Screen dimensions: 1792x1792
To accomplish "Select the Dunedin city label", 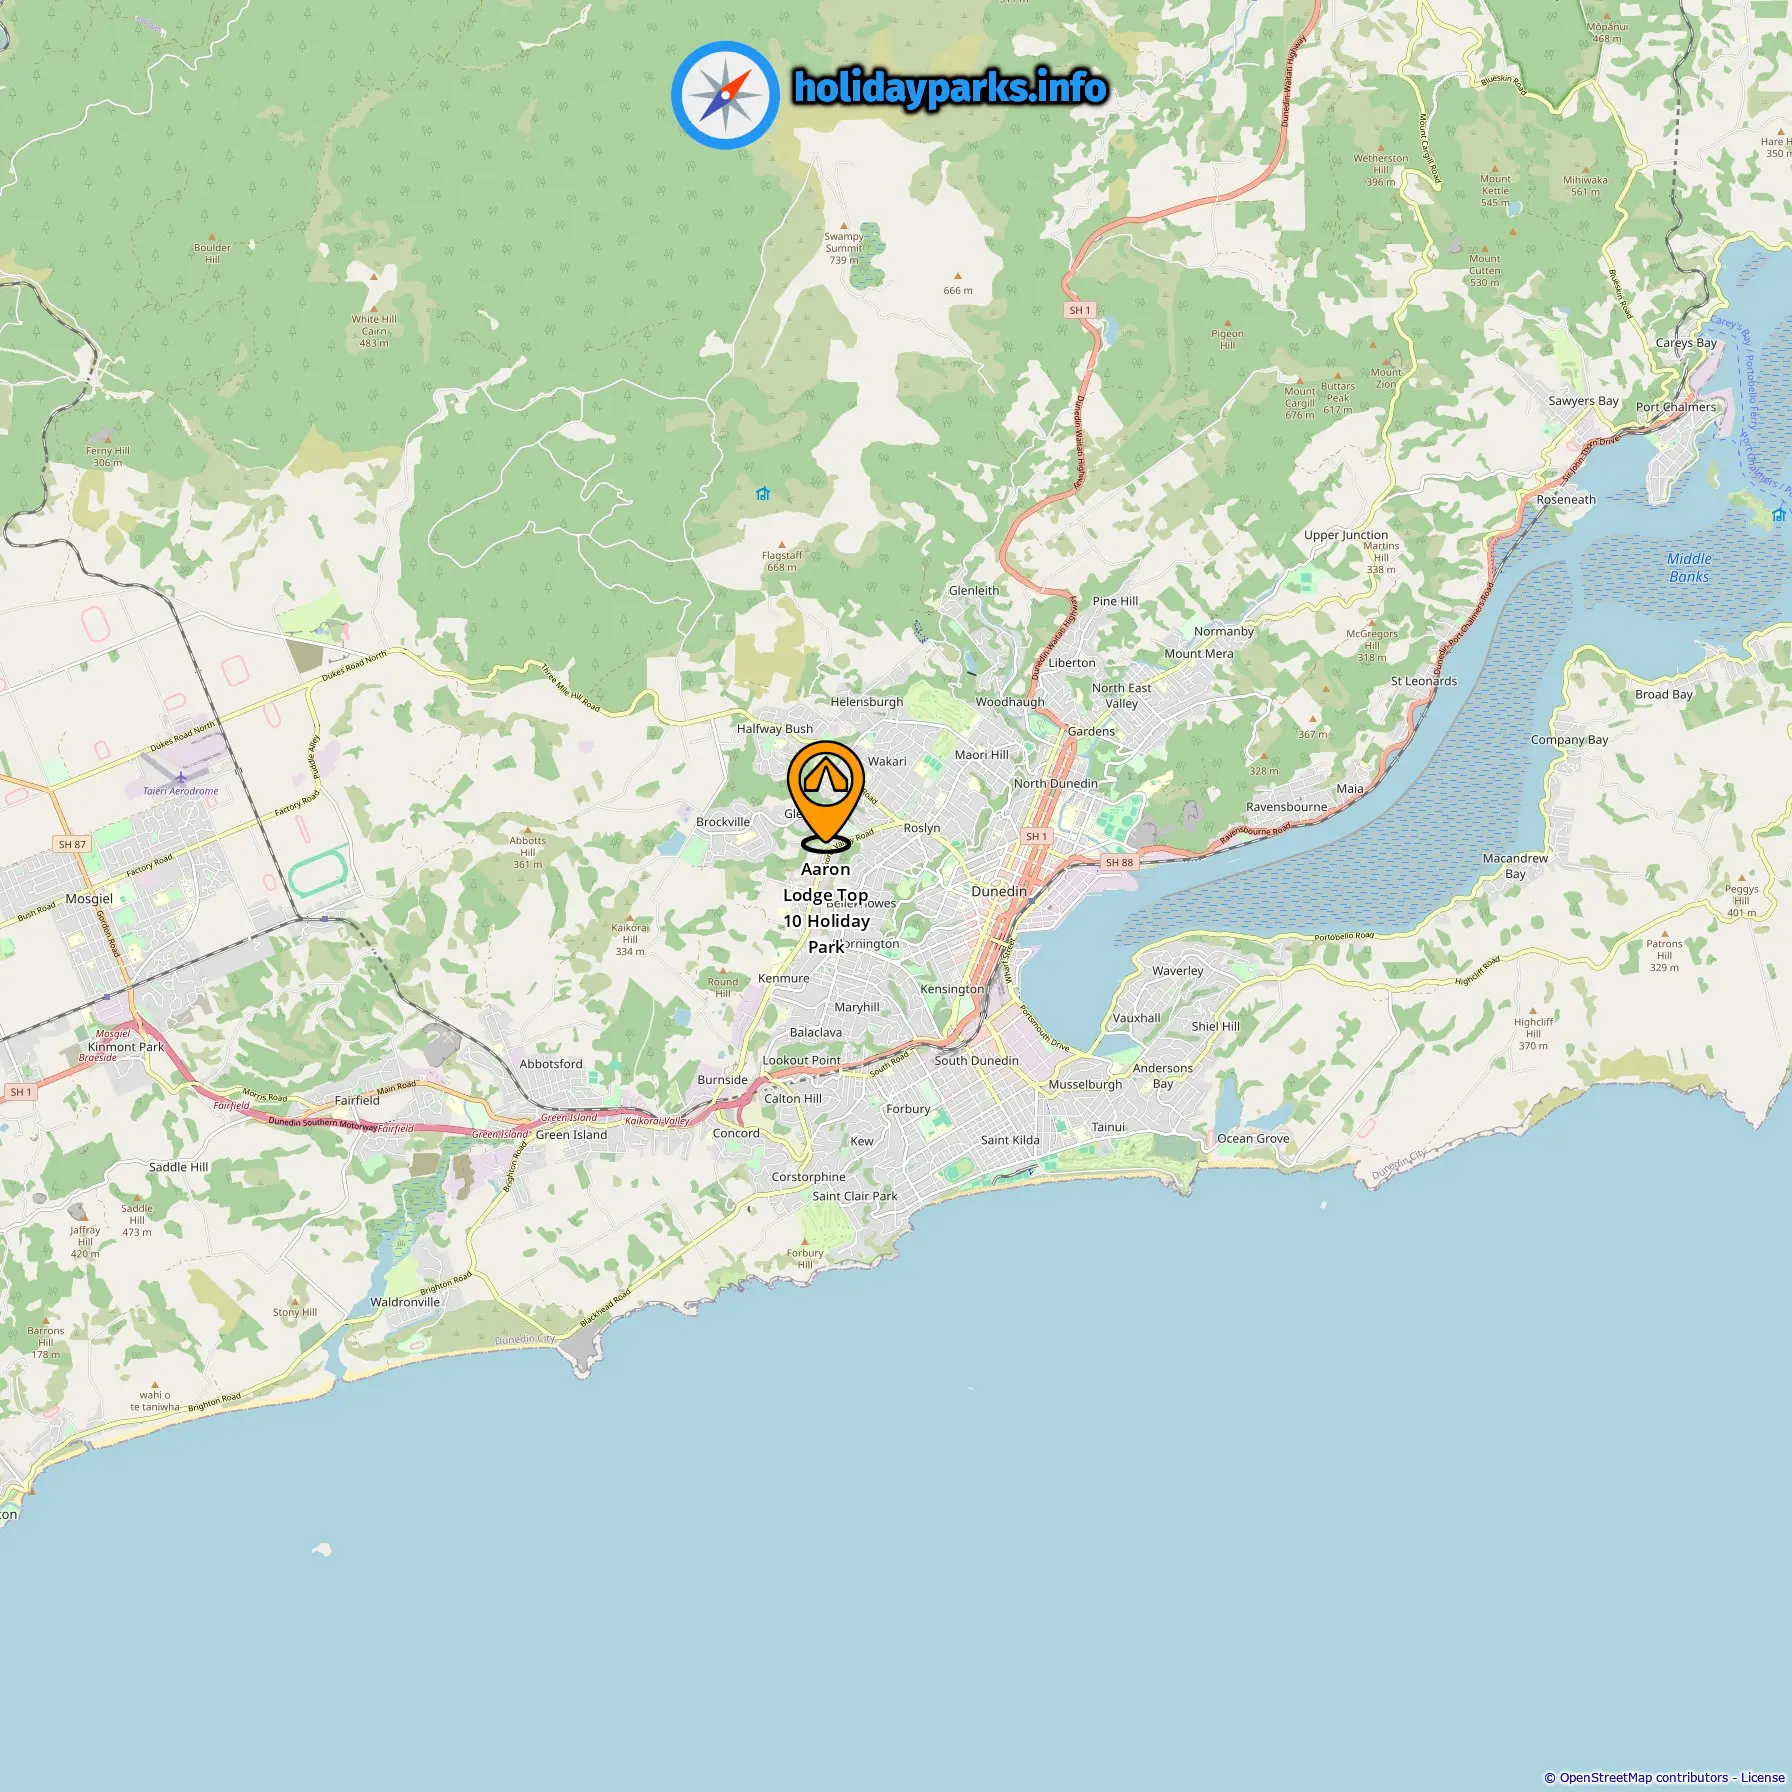I will 999,891.
